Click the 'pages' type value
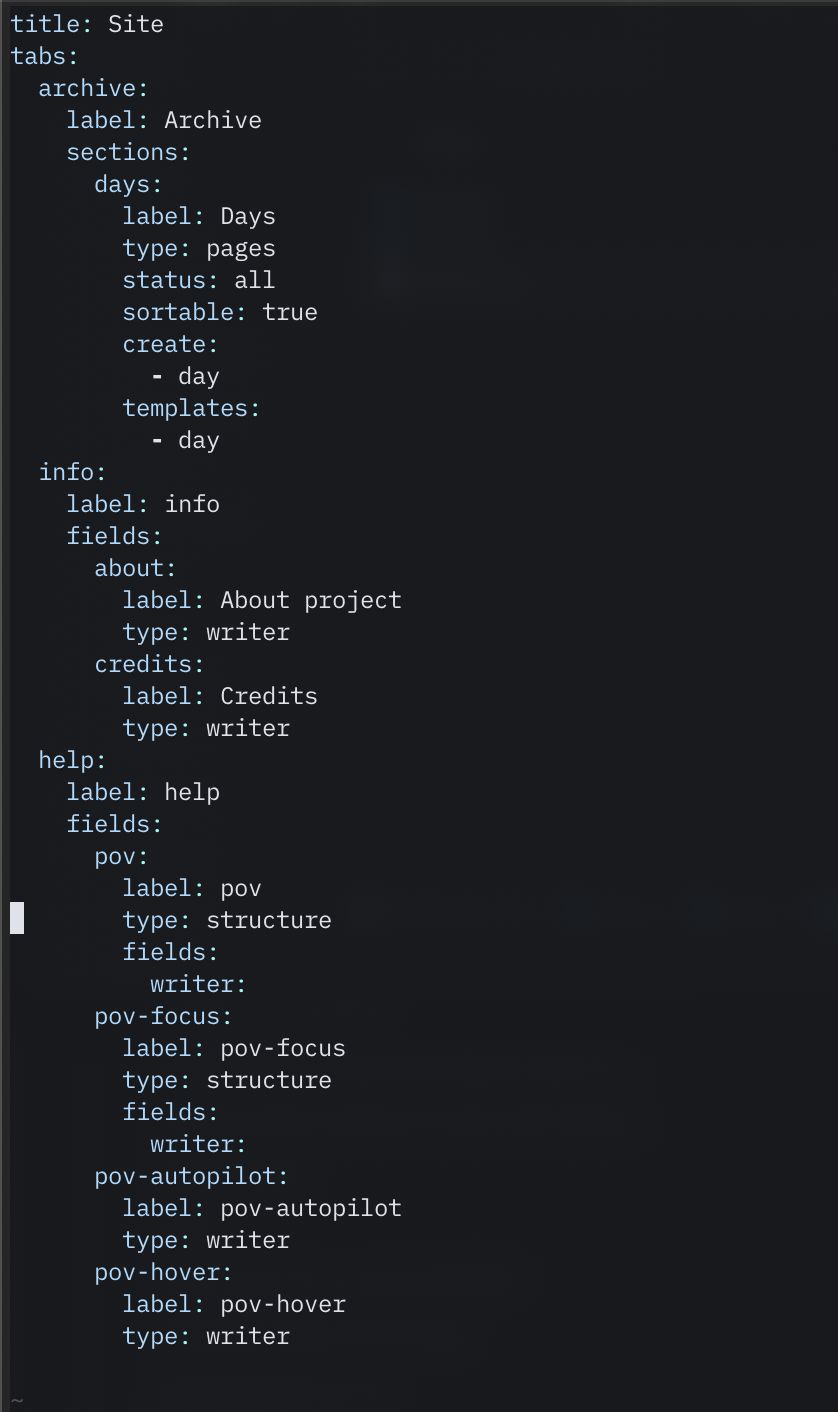 [241, 248]
